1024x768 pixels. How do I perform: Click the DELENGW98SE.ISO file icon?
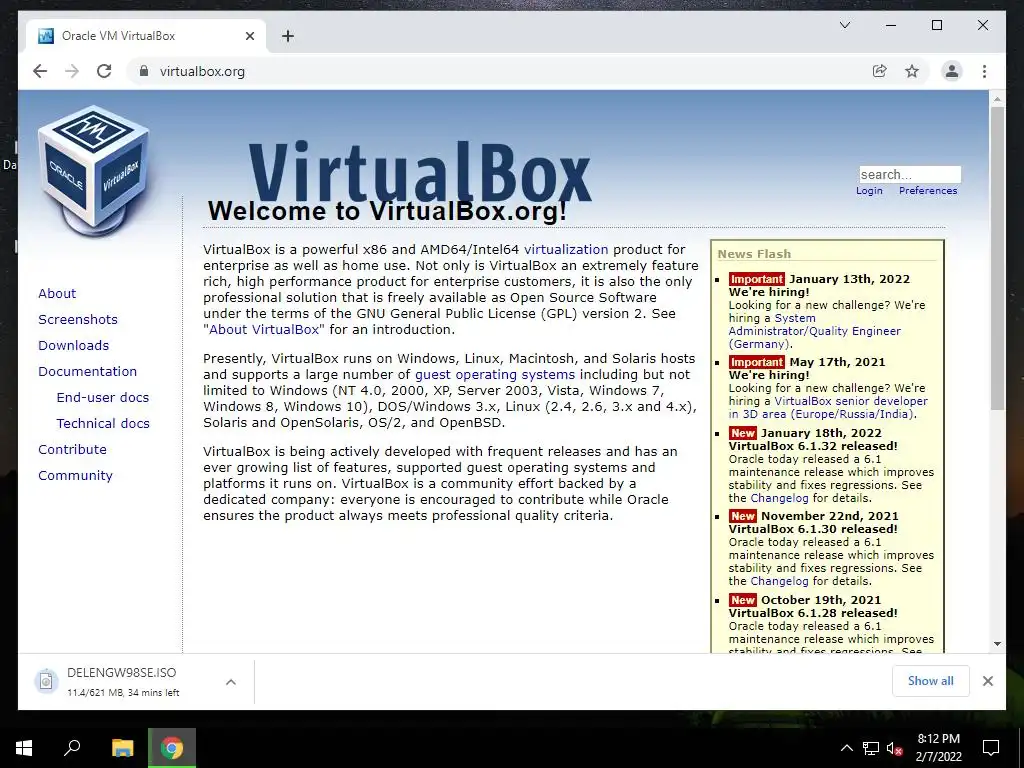pos(46,681)
